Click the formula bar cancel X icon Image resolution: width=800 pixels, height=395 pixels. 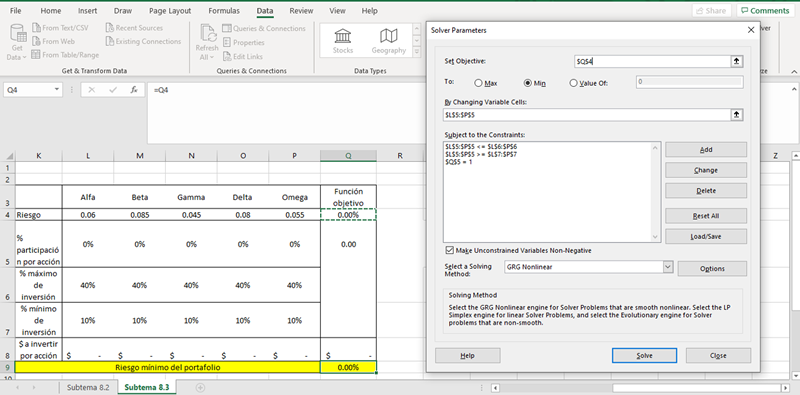[x=92, y=90]
